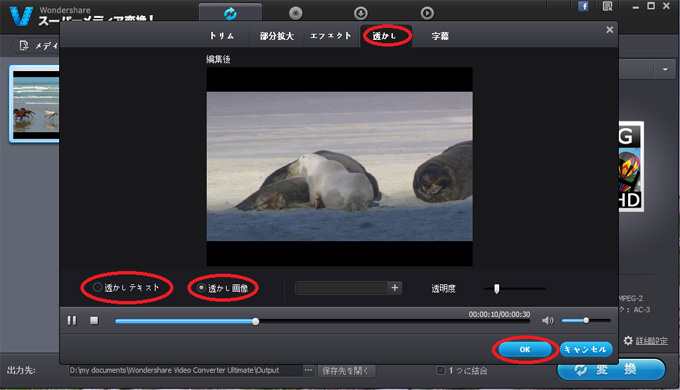
Task: Open the disc burn icon tab
Action: coord(296,13)
